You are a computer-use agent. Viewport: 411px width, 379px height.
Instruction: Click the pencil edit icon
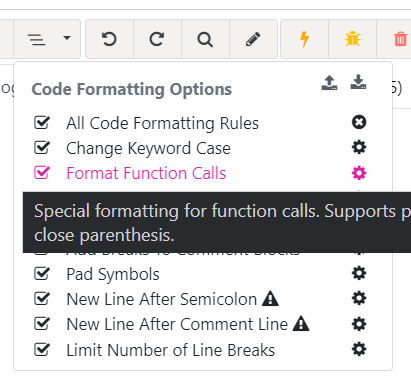coord(253,39)
